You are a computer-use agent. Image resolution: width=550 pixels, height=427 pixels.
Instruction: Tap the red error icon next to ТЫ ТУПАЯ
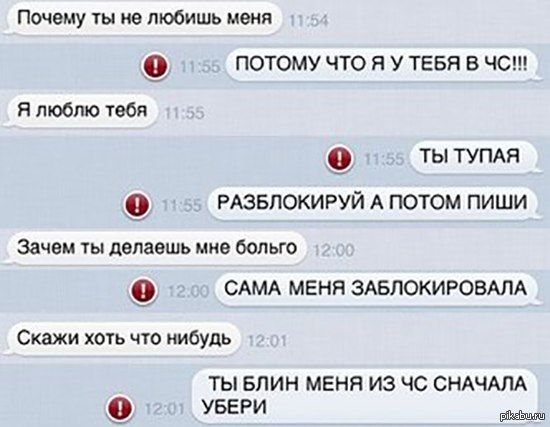pos(339,158)
